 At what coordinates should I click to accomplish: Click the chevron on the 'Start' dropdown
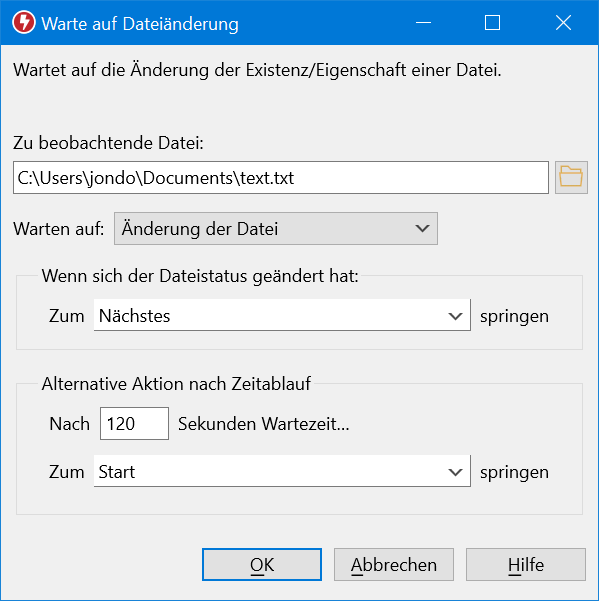(455, 472)
